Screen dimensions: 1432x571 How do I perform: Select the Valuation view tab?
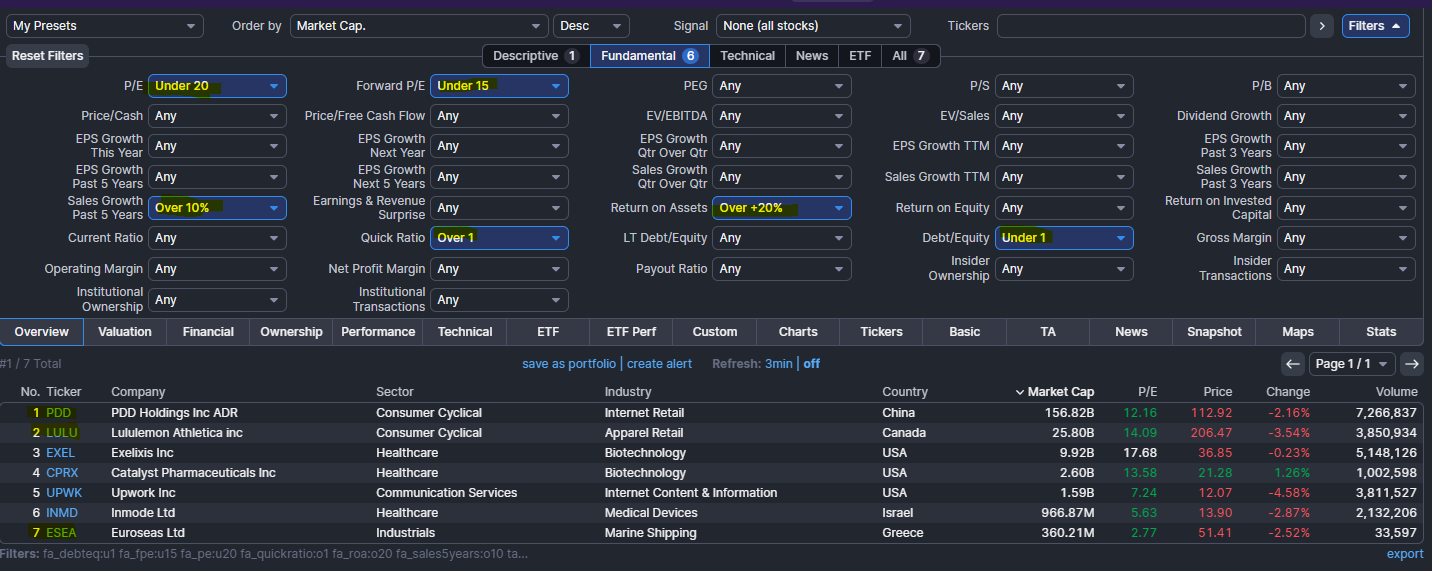[x=125, y=332]
